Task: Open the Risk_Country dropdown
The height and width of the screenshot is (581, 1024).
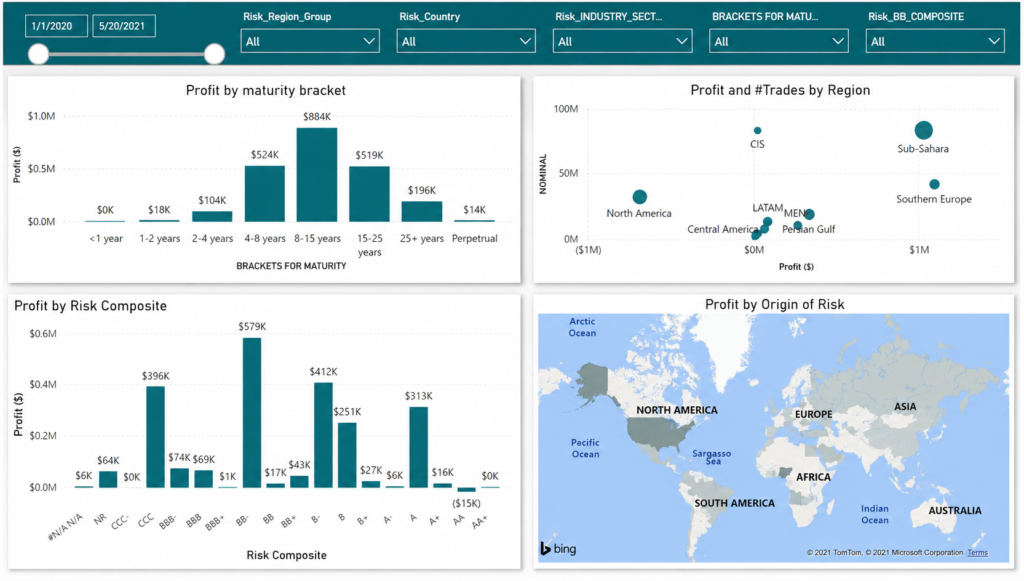Action: pyautogui.click(x=466, y=41)
